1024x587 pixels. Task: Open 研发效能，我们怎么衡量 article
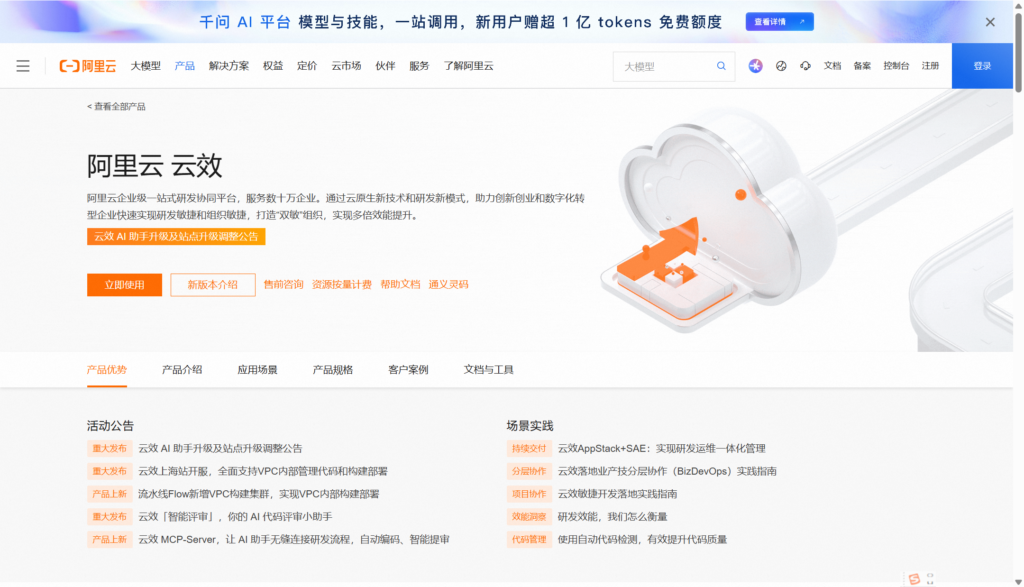pos(613,516)
